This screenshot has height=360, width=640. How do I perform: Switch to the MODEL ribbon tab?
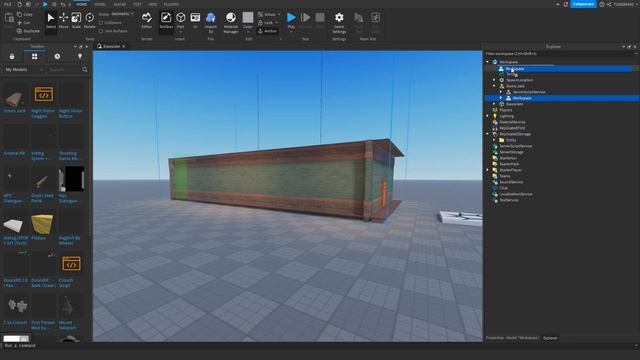[x=100, y=4]
